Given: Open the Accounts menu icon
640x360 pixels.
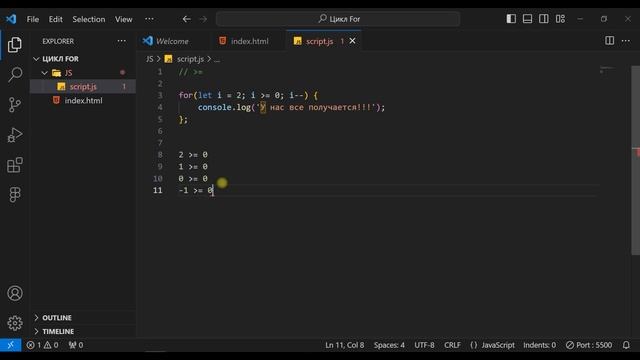Looking at the screenshot, I should [15, 293].
